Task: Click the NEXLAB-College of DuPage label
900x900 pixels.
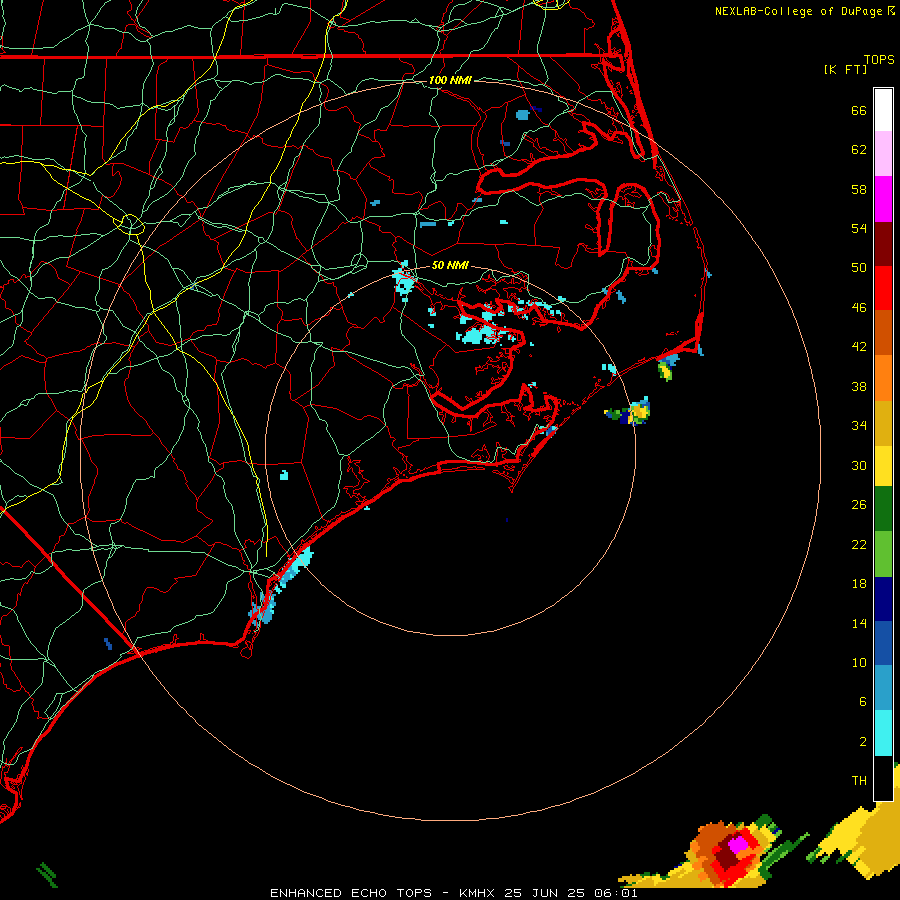Action: [798, 11]
